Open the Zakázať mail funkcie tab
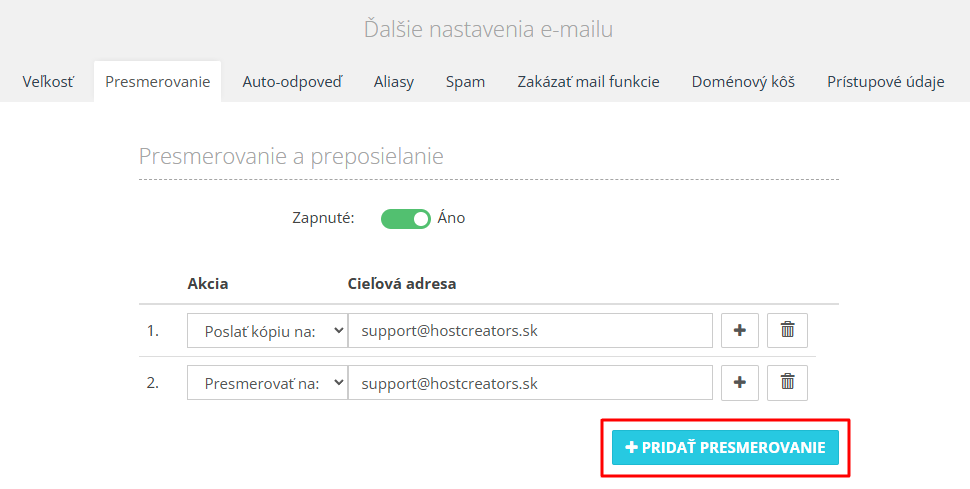Screen dimensions: 970x489 pyautogui.click(x=588, y=82)
